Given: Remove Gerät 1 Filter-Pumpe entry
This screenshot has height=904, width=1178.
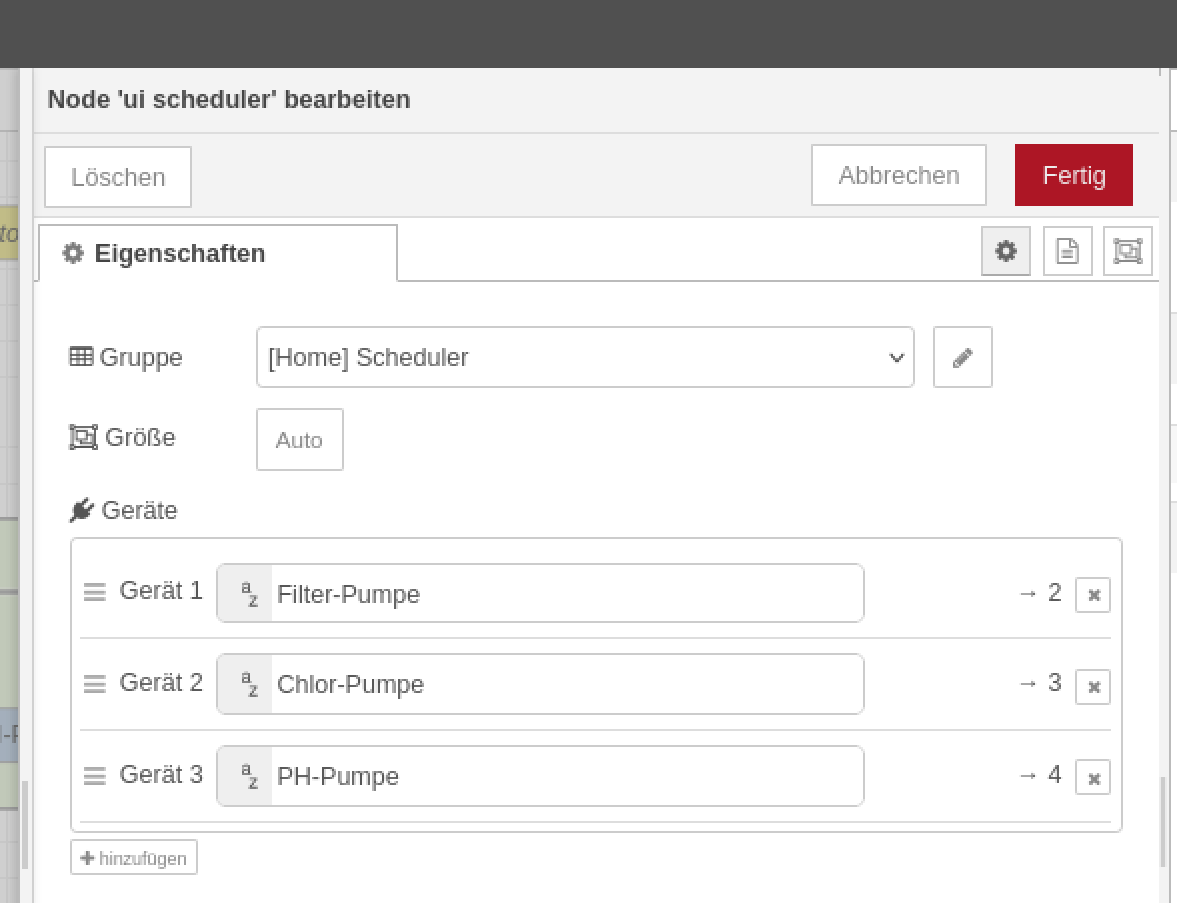Looking at the screenshot, I should coord(1093,595).
